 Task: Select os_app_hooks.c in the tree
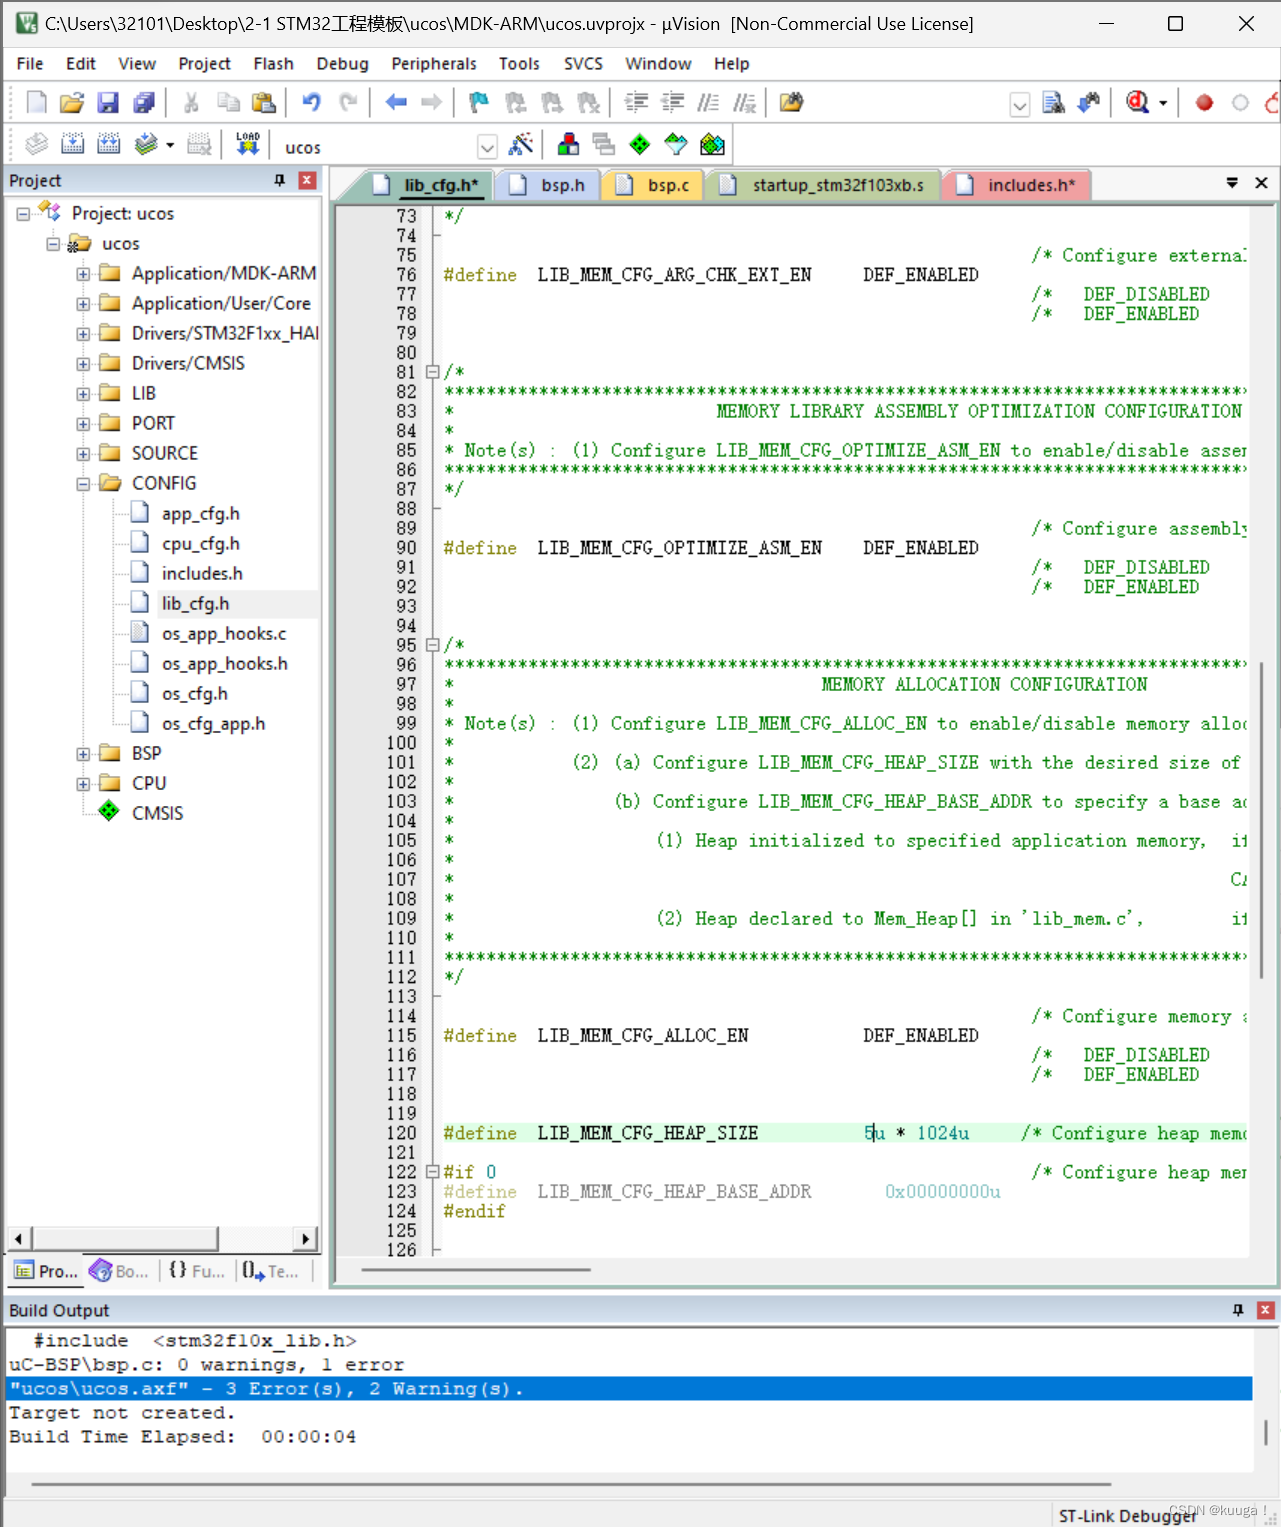(224, 634)
